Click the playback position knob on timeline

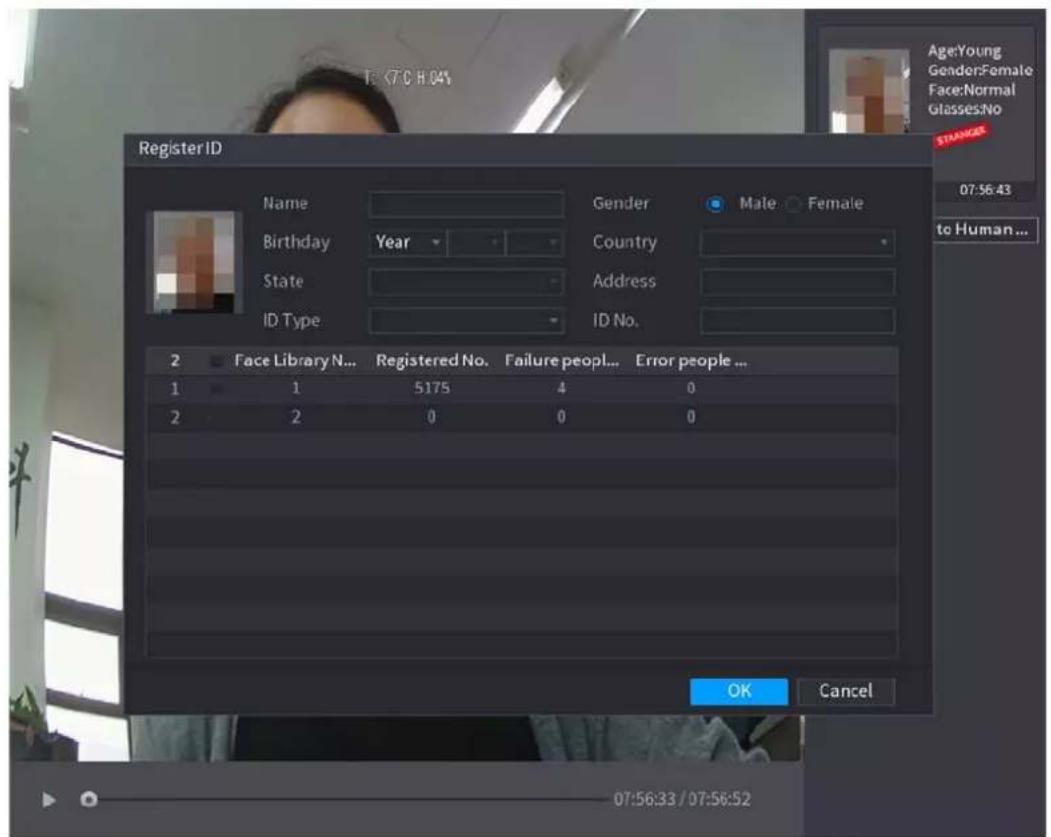point(88,799)
